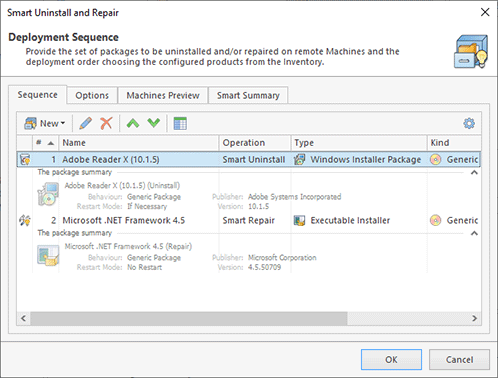Delete item with red X icon
Viewport: 498px width, 378px height.
click(106, 124)
